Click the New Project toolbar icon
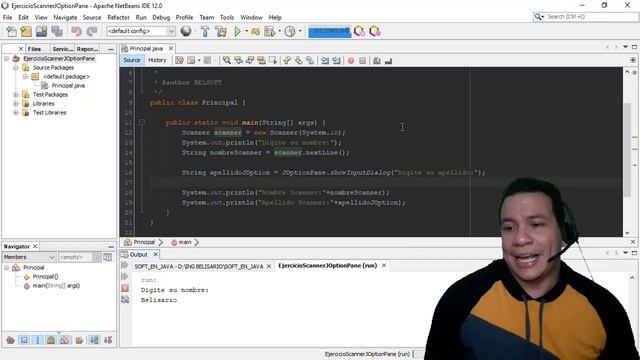The height and width of the screenshot is (360, 640). pos(26,31)
